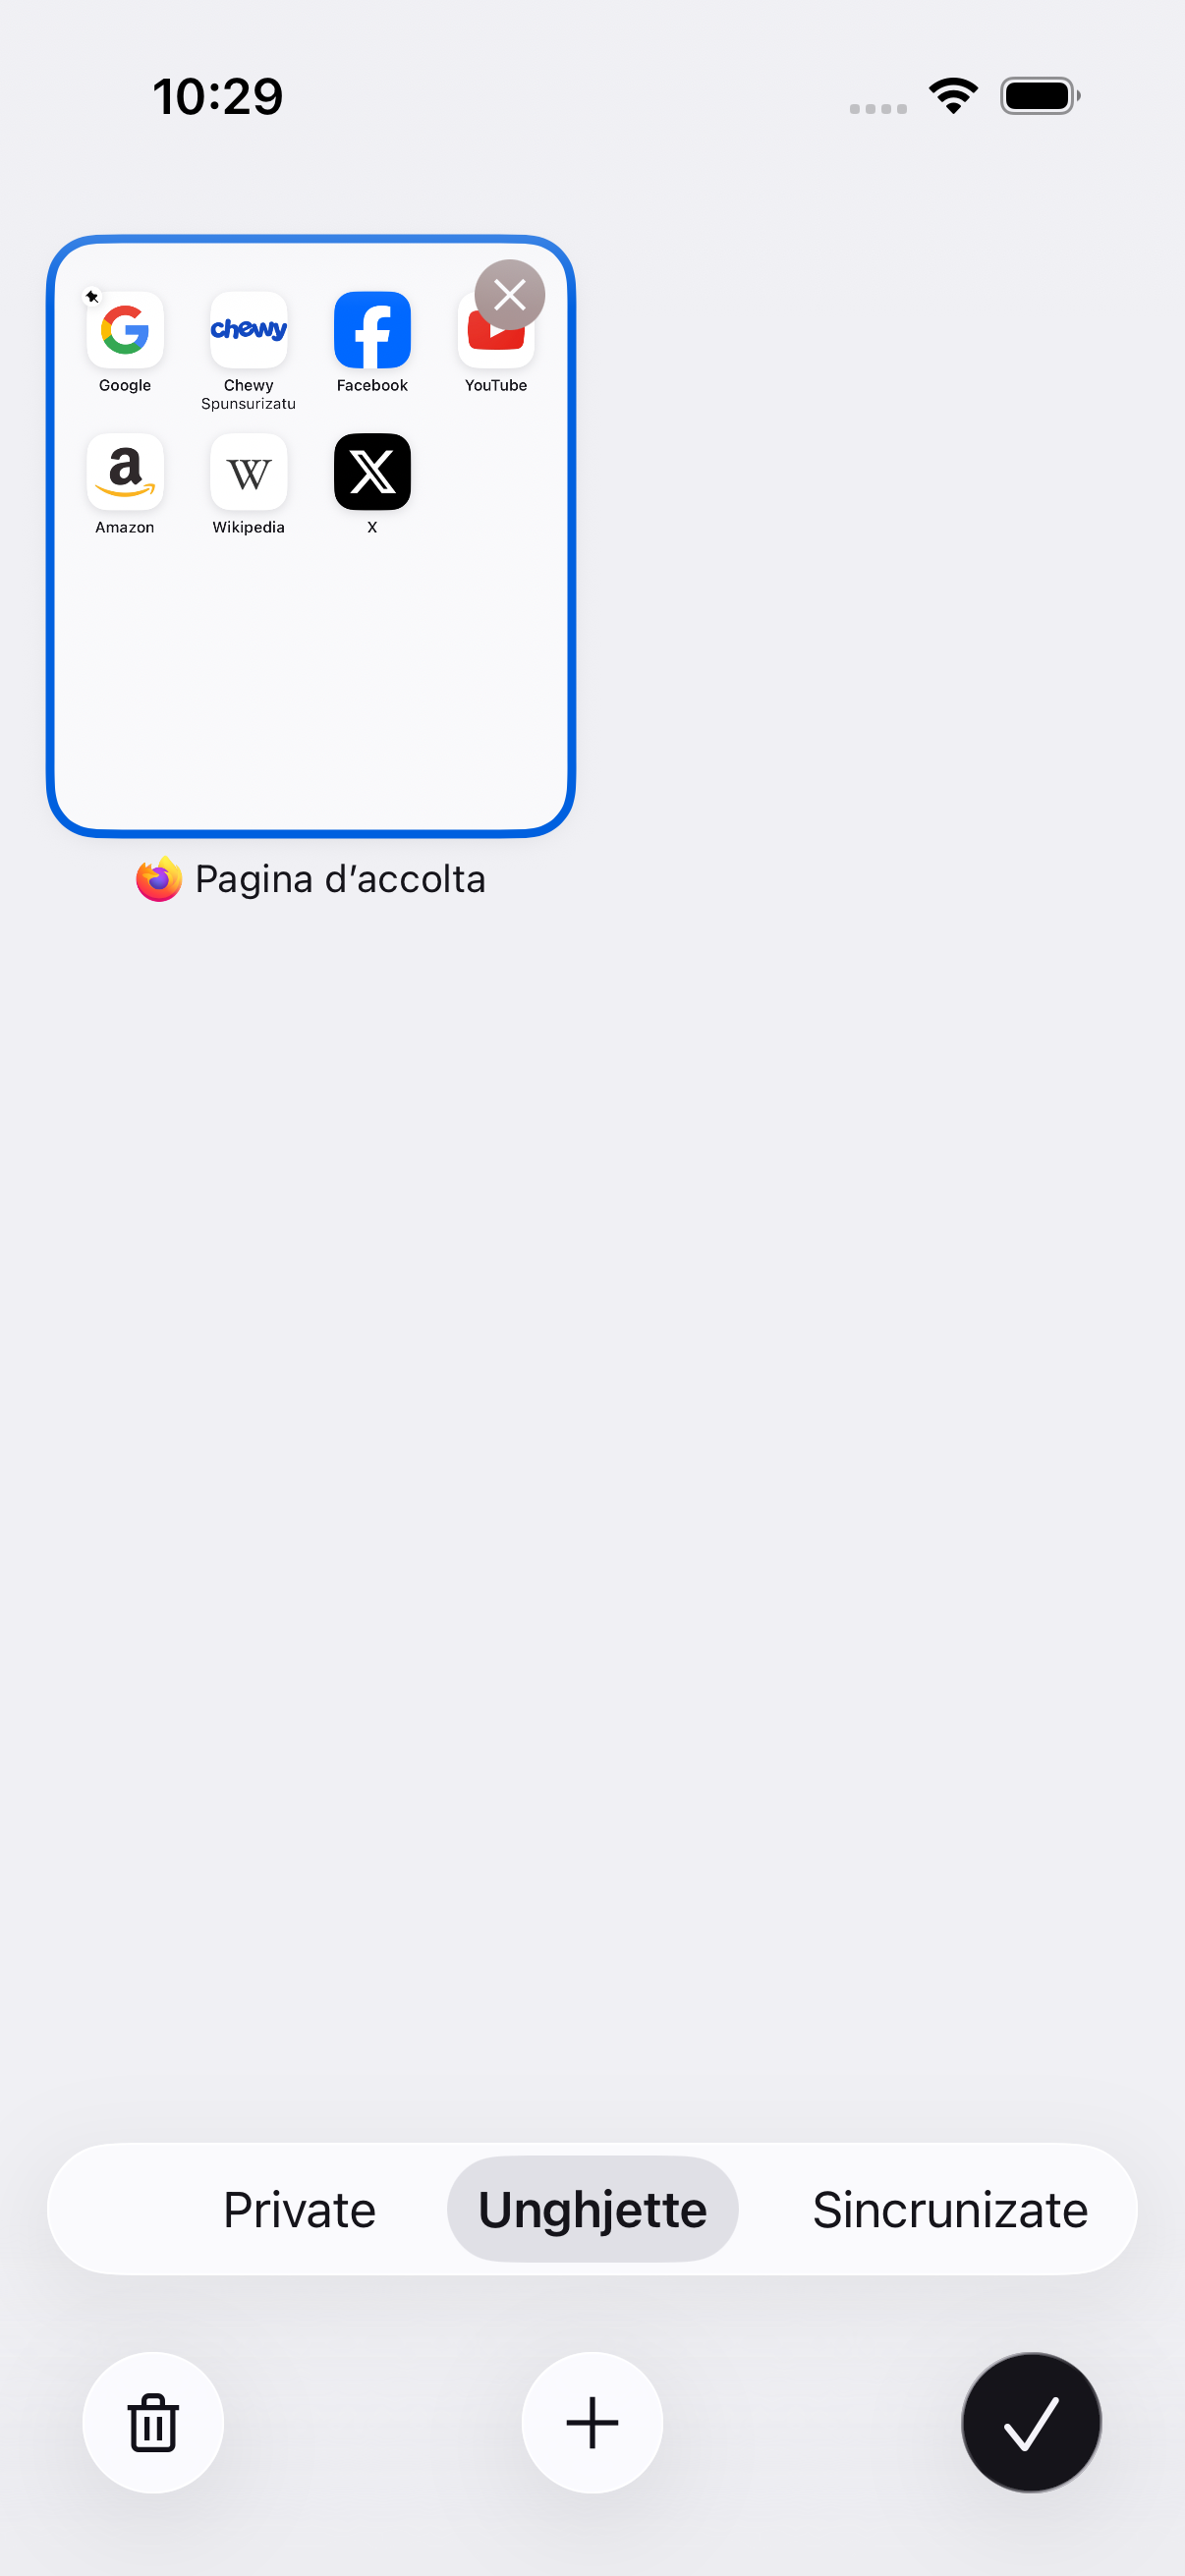
Task: Tap the Pagina d'accolta title label
Action: click(340, 879)
